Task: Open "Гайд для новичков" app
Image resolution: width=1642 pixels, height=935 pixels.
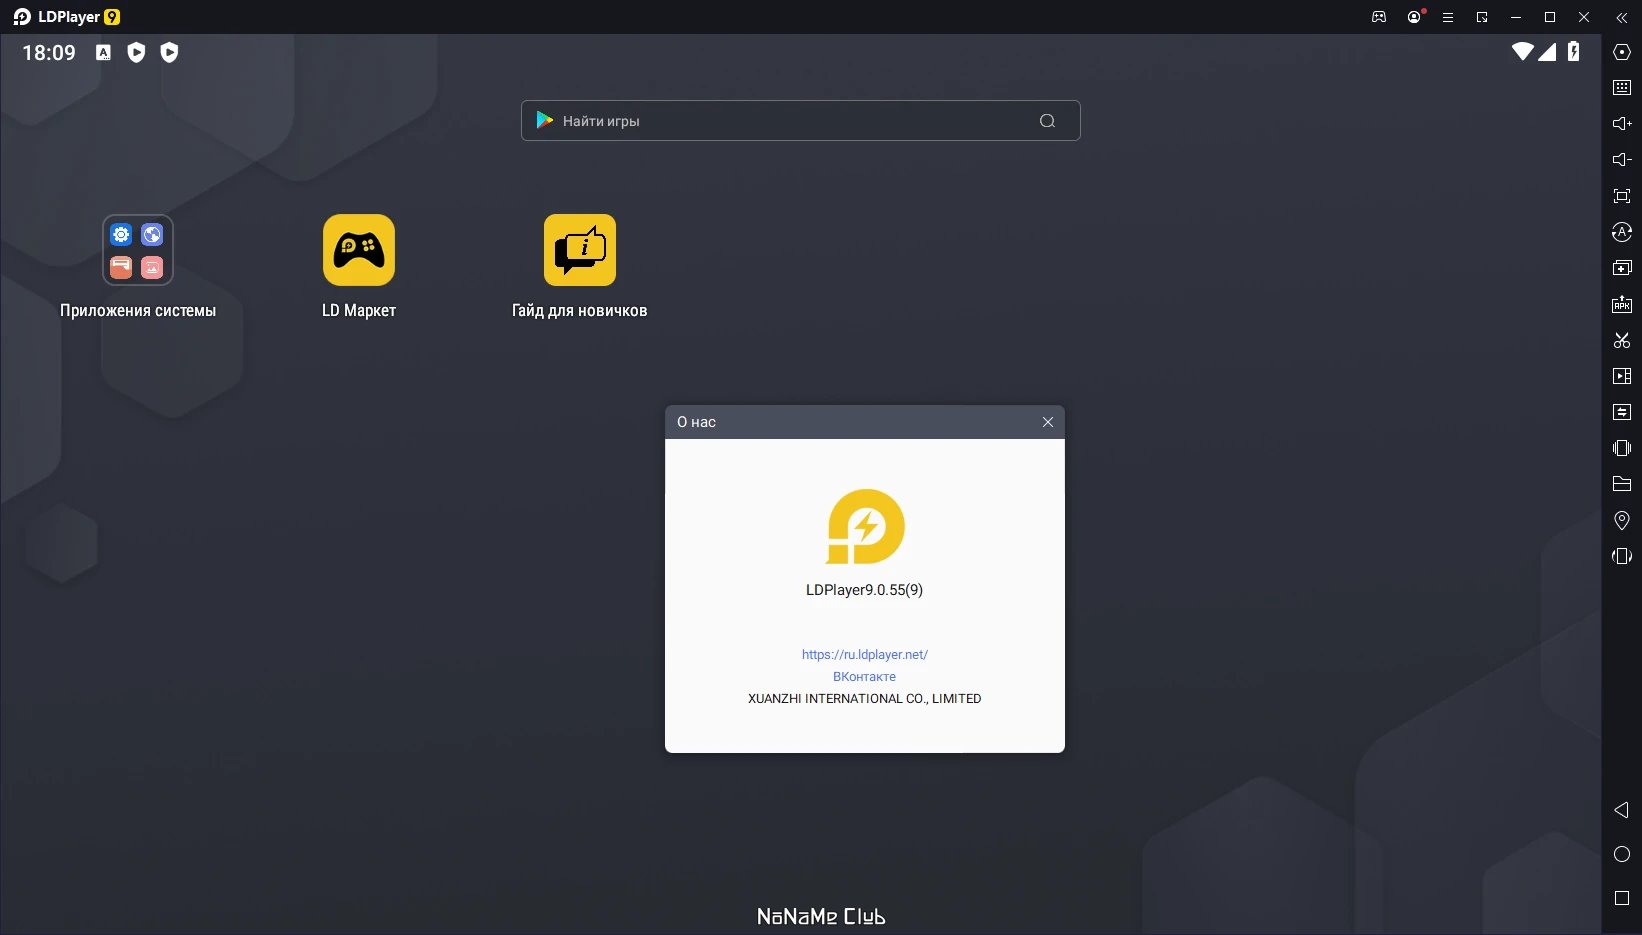Action: pos(580,250)
